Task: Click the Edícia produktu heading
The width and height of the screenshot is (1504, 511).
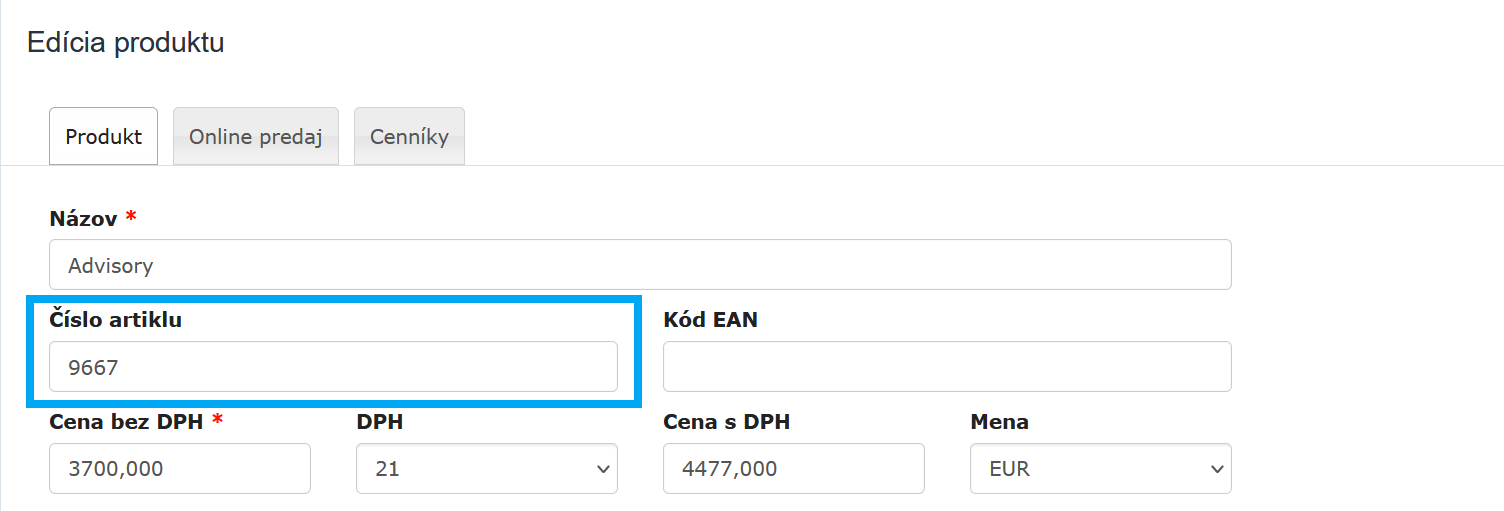Action: tap(125, 42)
